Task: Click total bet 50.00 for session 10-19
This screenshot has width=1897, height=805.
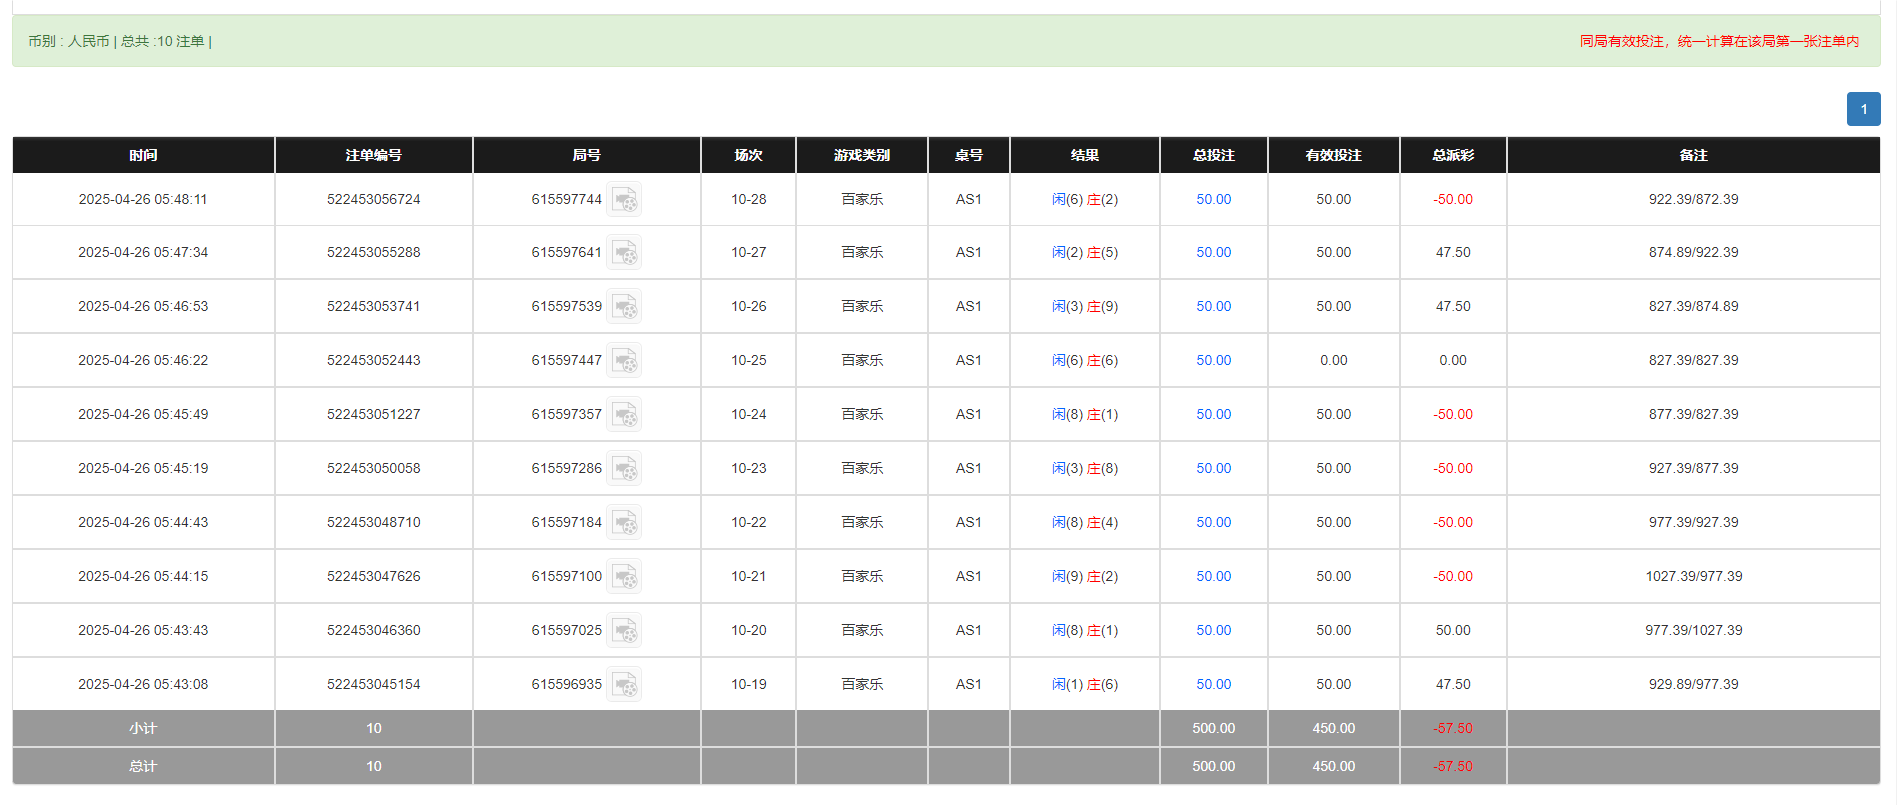Action: coord(1213,685)
